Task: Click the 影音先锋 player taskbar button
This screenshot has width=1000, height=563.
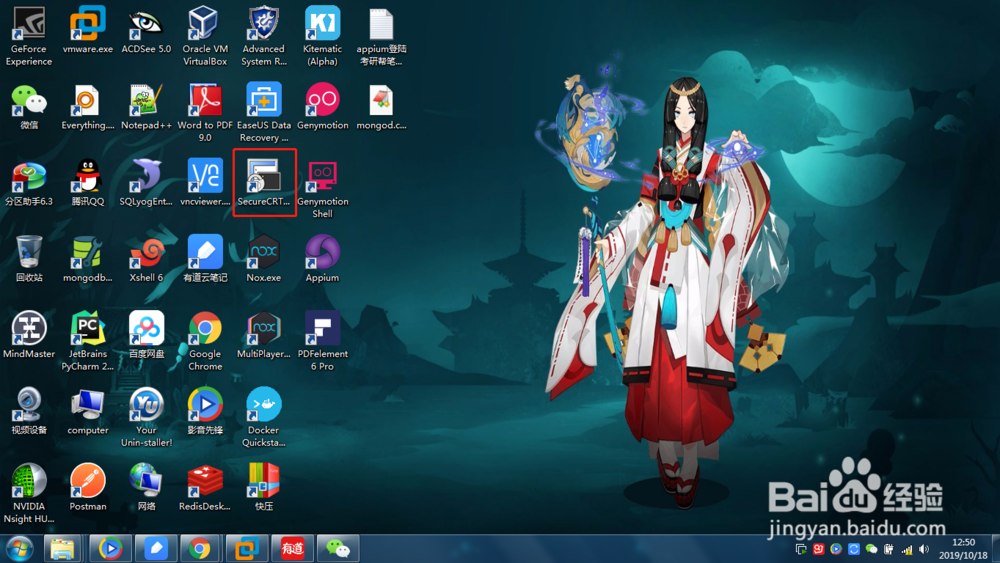Action: (110, 548)
